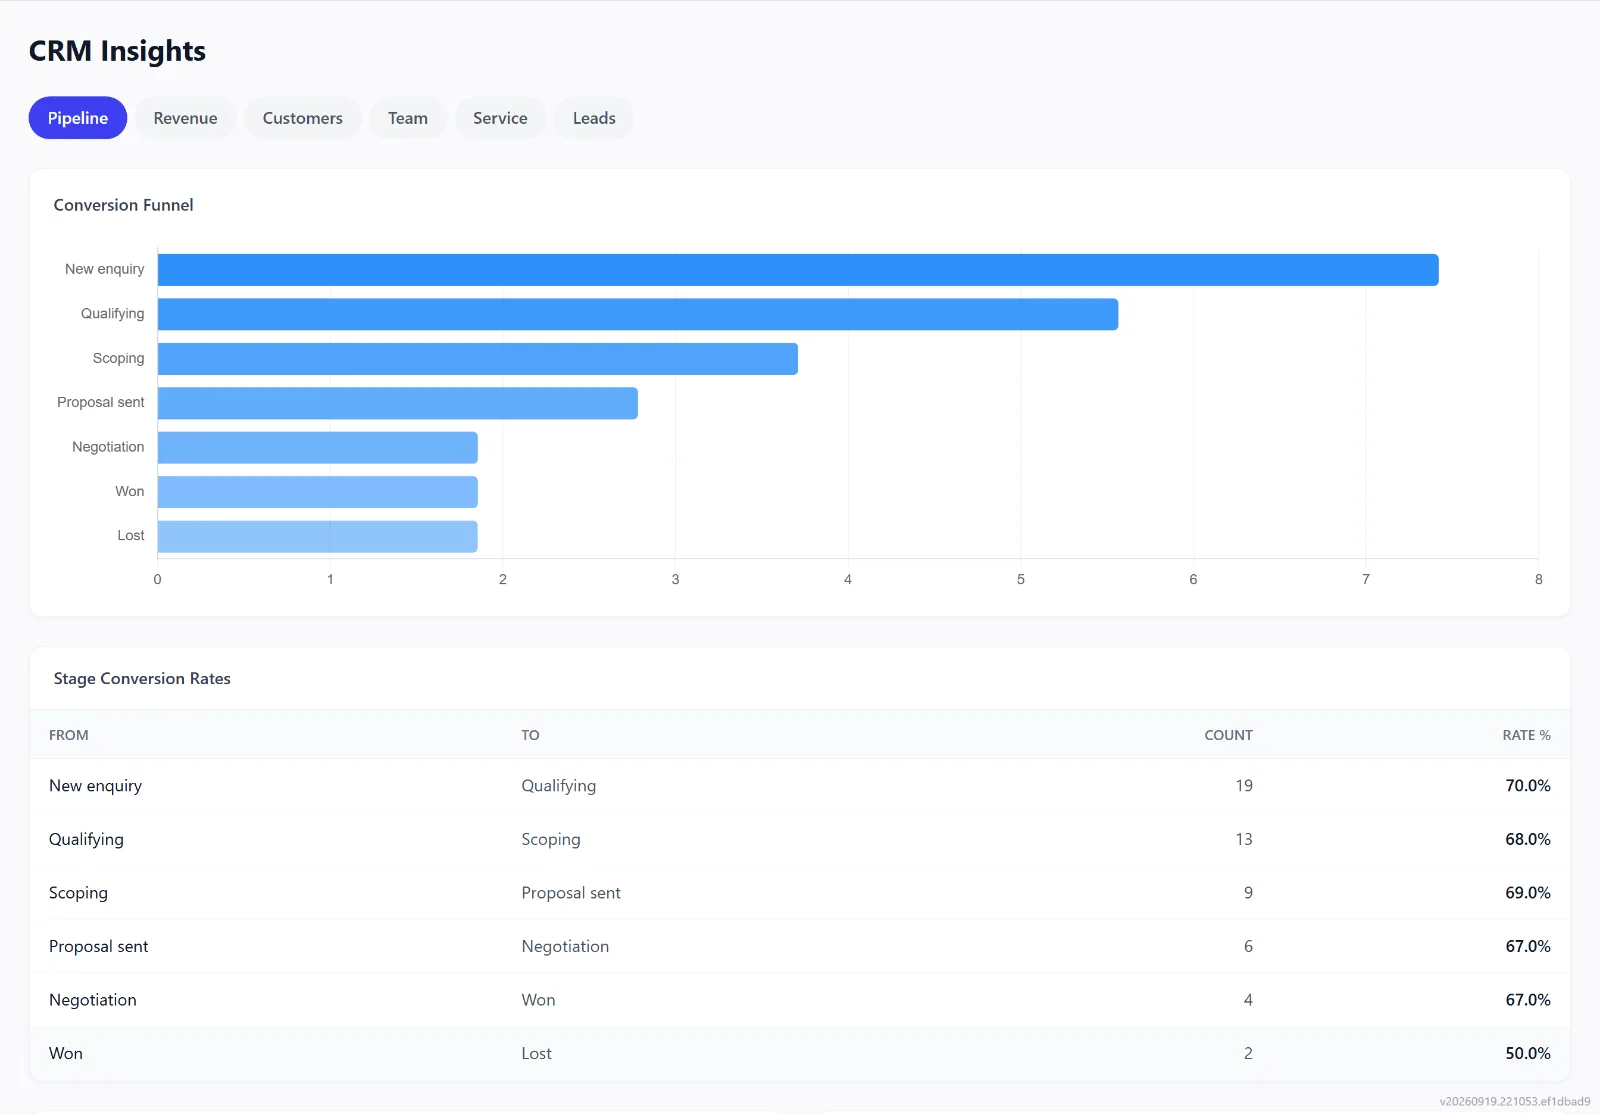Click Lost in the TO column

pos(536,1053)
